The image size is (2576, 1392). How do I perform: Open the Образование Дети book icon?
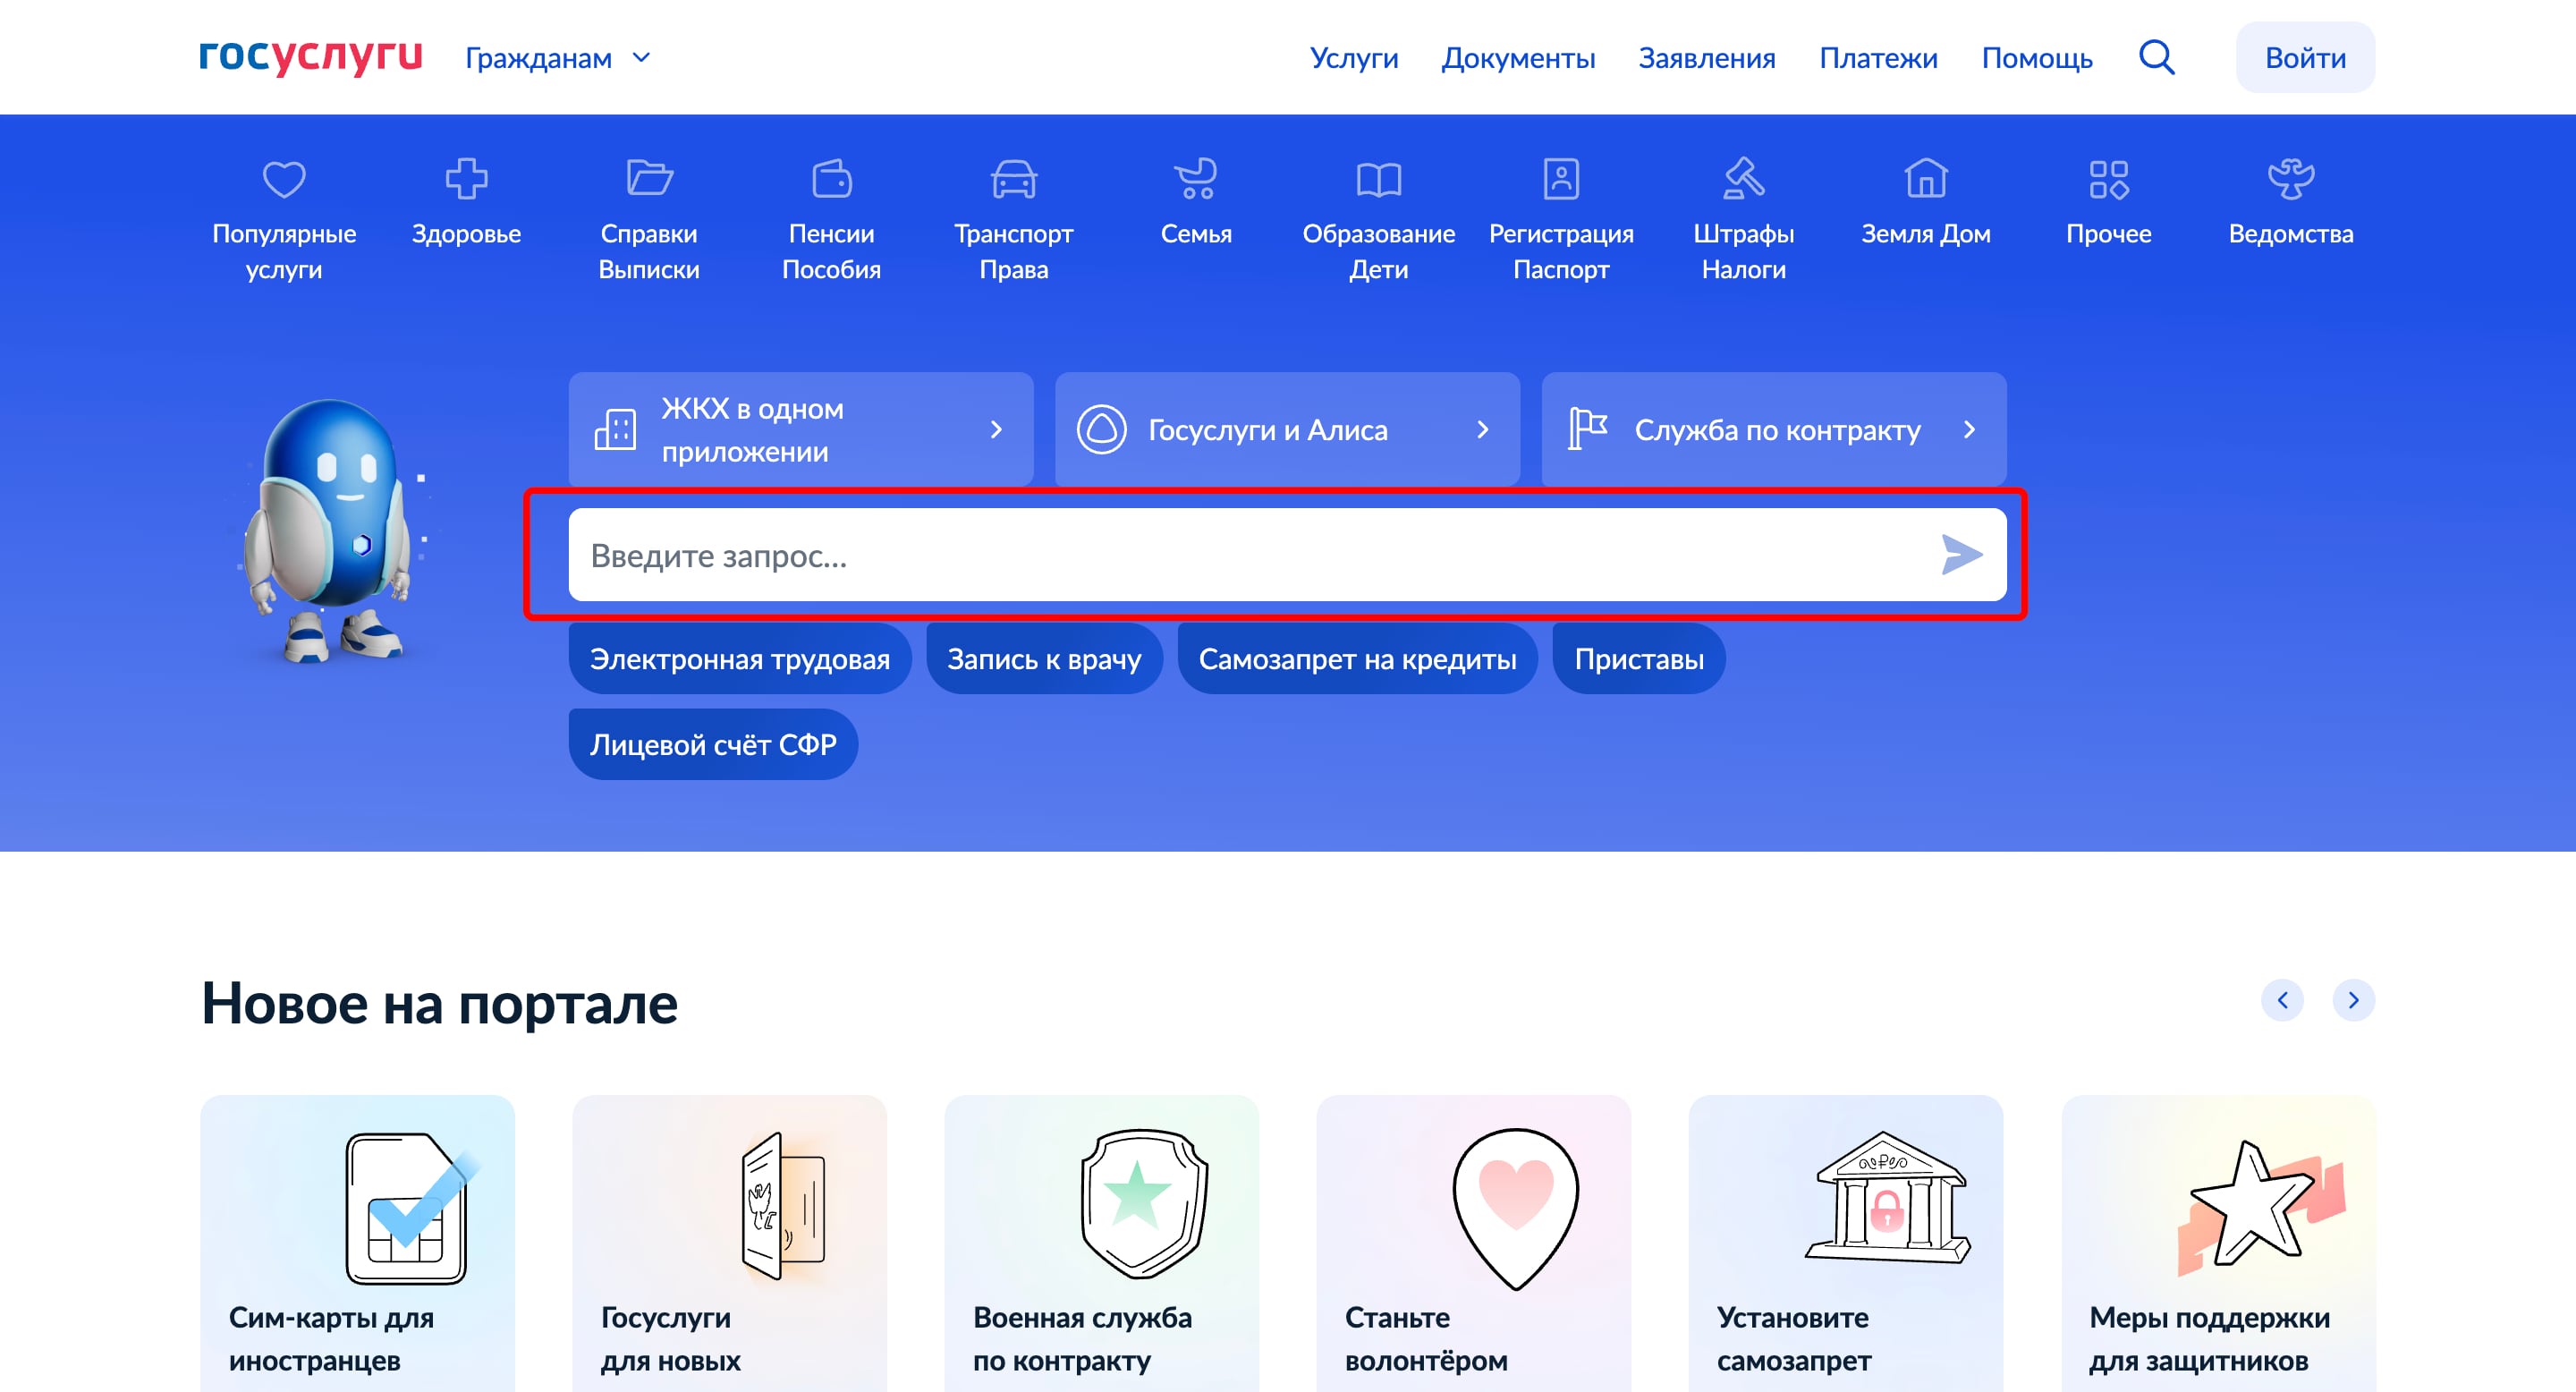click(x=1379, y=180)
